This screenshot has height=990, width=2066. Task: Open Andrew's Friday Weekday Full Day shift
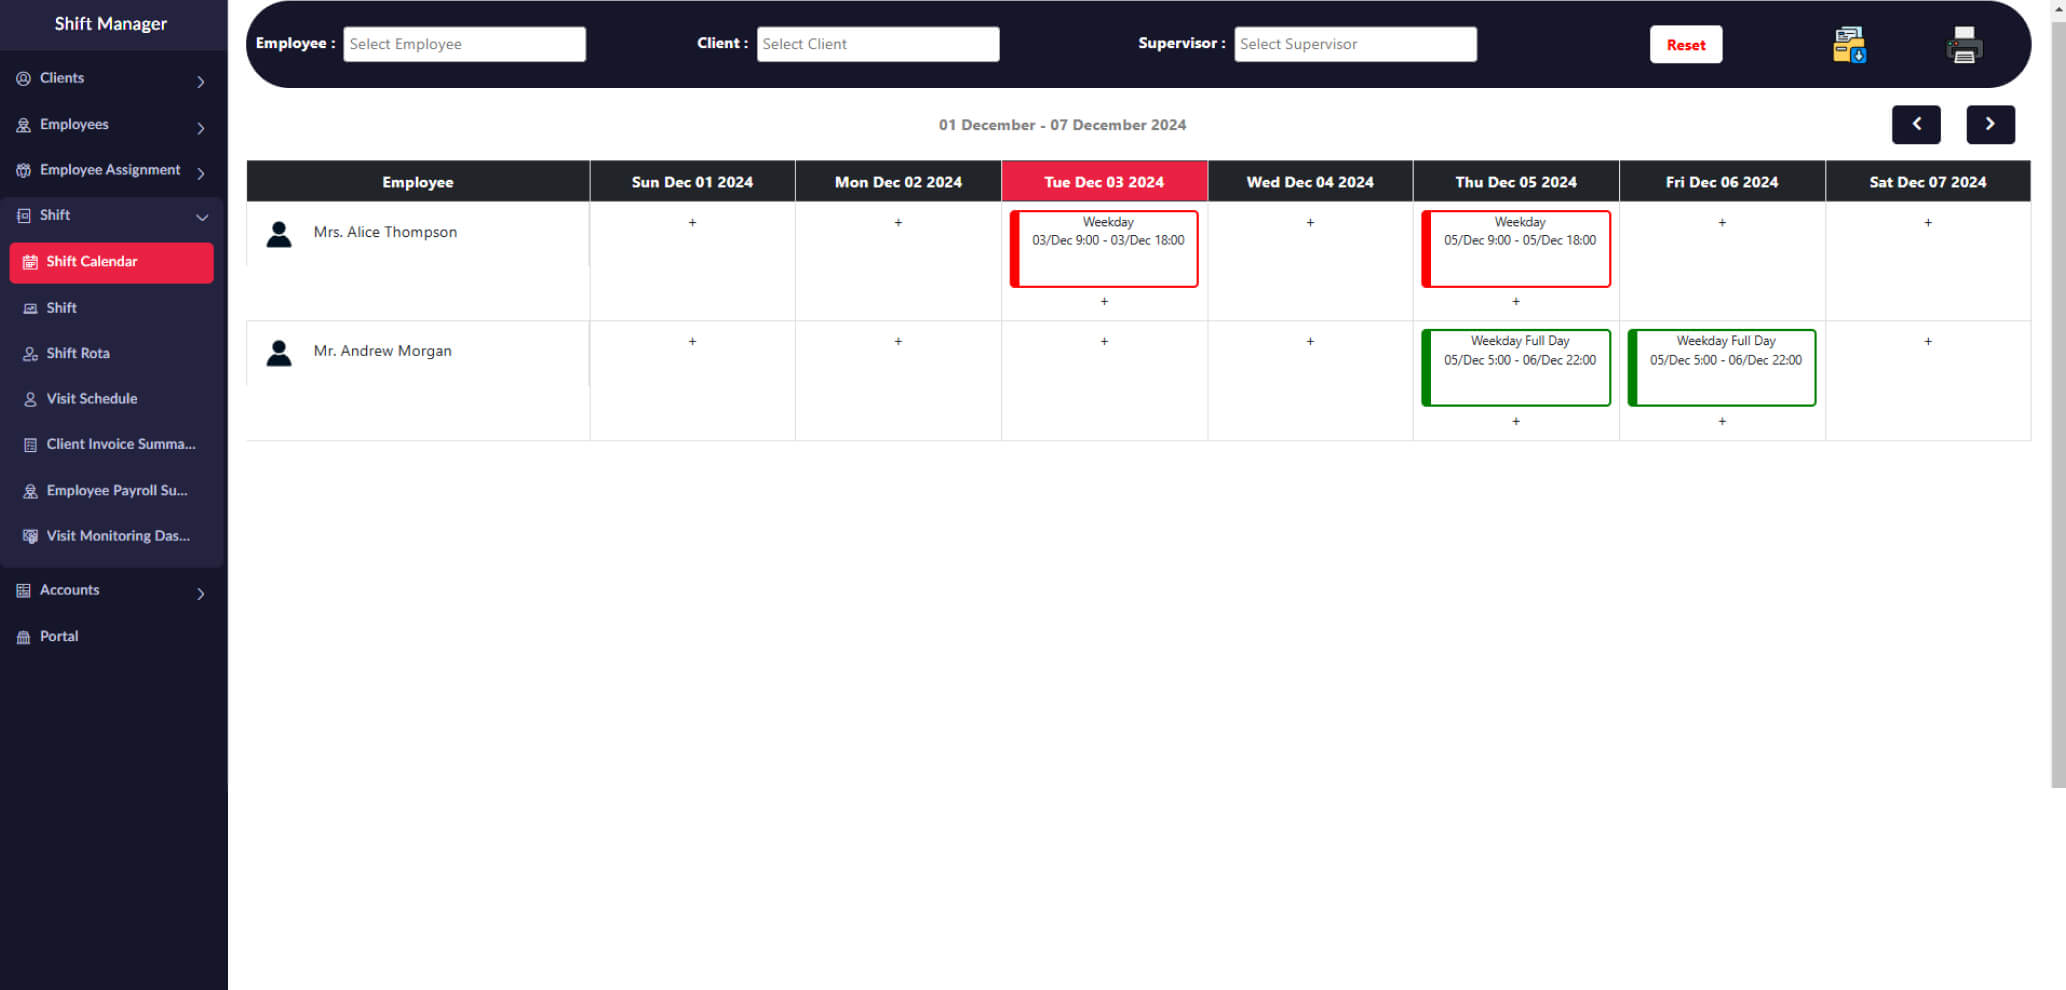tap(1722, 367)
